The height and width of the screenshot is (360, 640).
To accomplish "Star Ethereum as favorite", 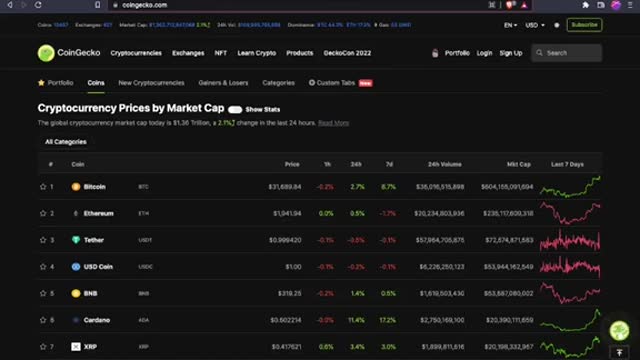I will pyautogui.click(x=43, y=213).
